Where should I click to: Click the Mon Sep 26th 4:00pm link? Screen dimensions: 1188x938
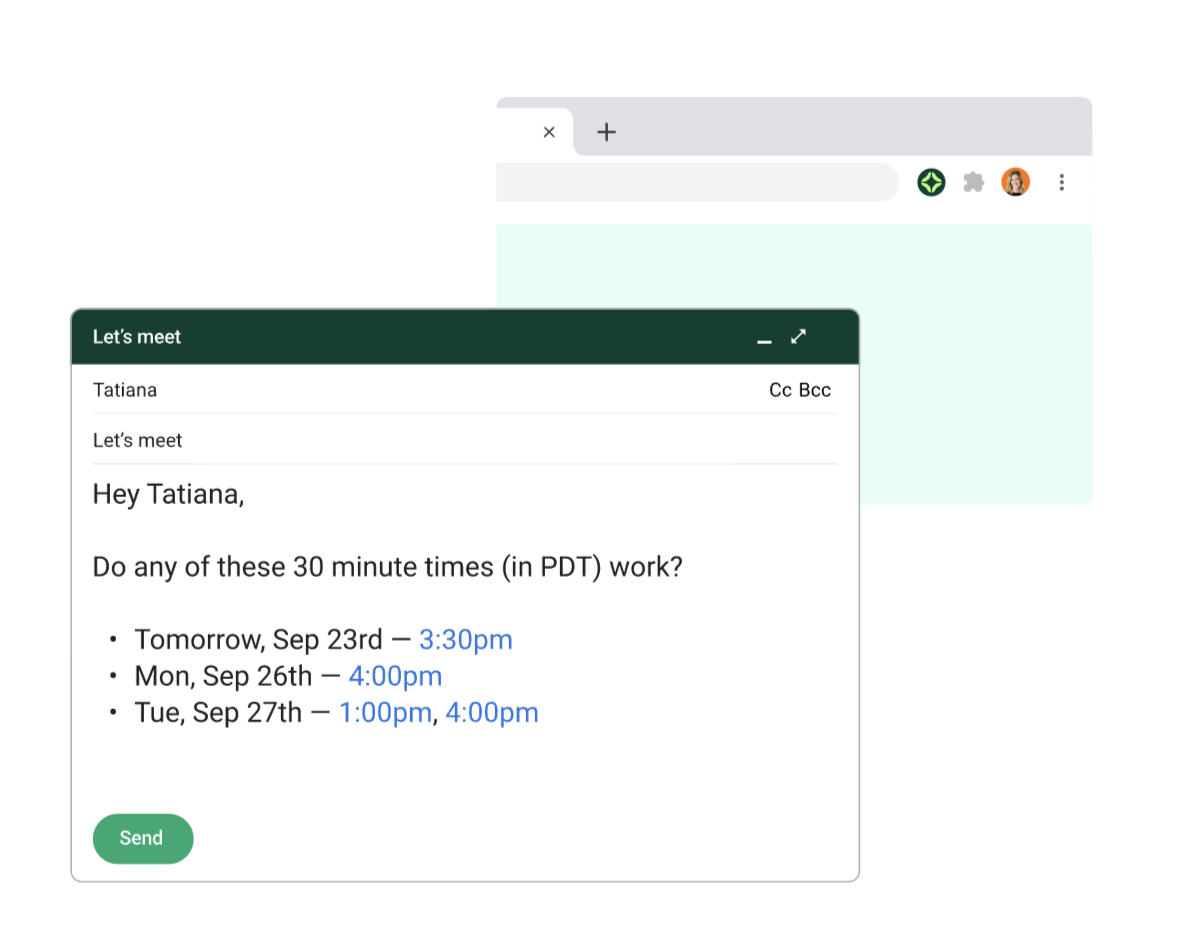coord(395,676)
